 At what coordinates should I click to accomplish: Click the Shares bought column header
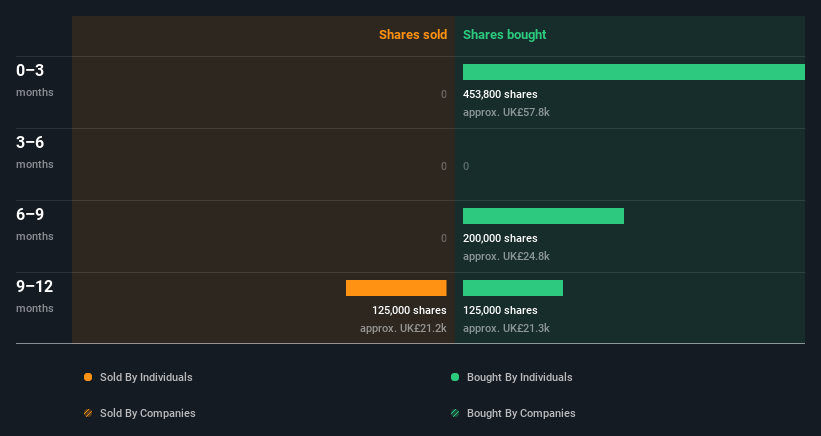(505, 35)
